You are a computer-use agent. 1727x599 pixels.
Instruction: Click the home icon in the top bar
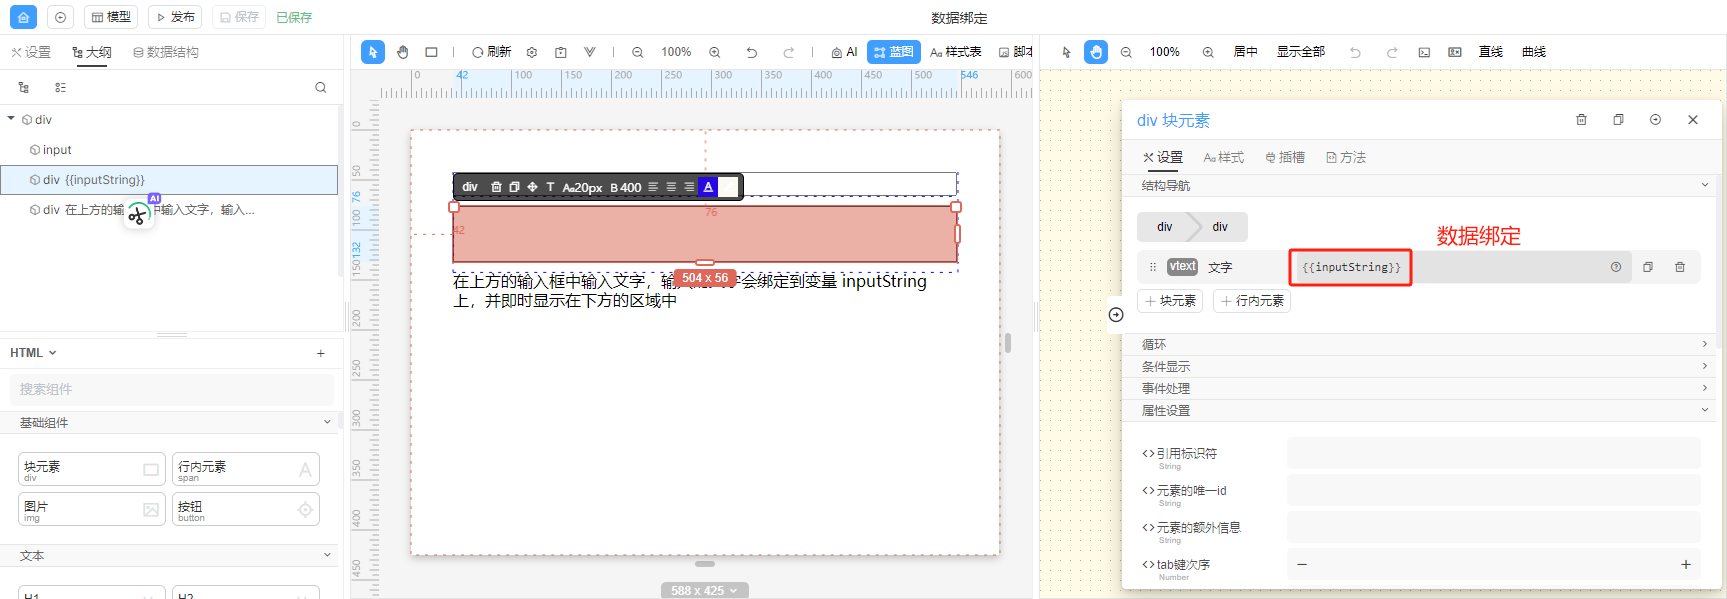point(23,17)
